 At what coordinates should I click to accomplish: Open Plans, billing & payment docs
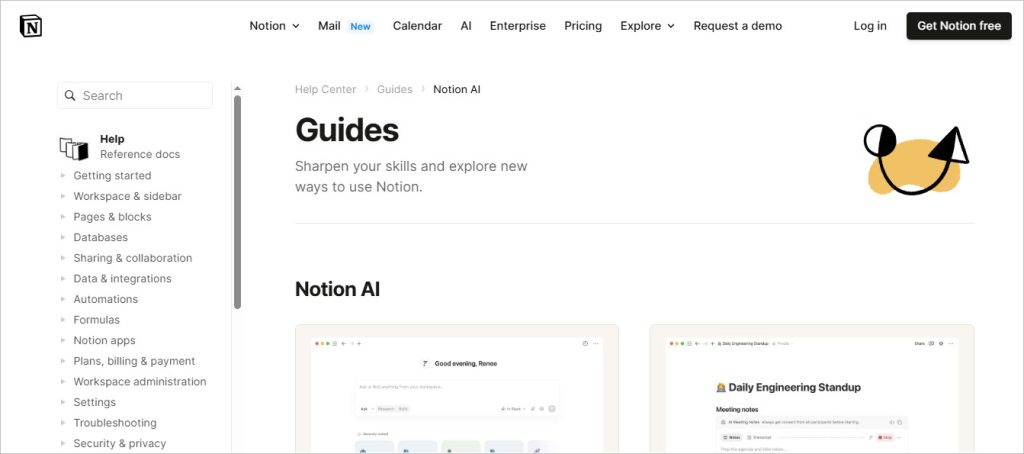pos(134,361)
